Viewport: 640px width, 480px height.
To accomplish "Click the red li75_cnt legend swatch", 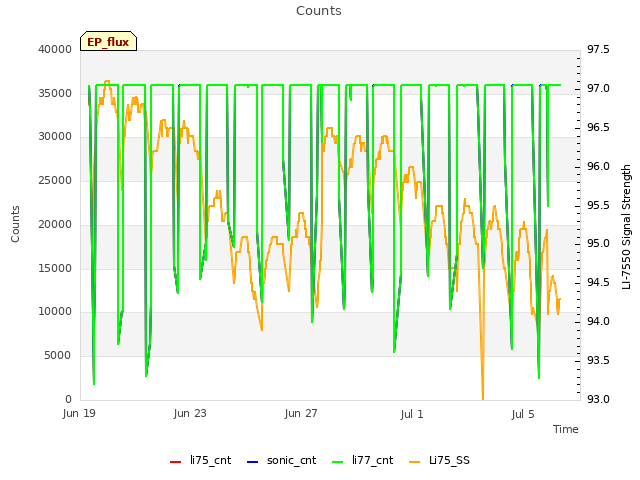I will pos(175,462).
